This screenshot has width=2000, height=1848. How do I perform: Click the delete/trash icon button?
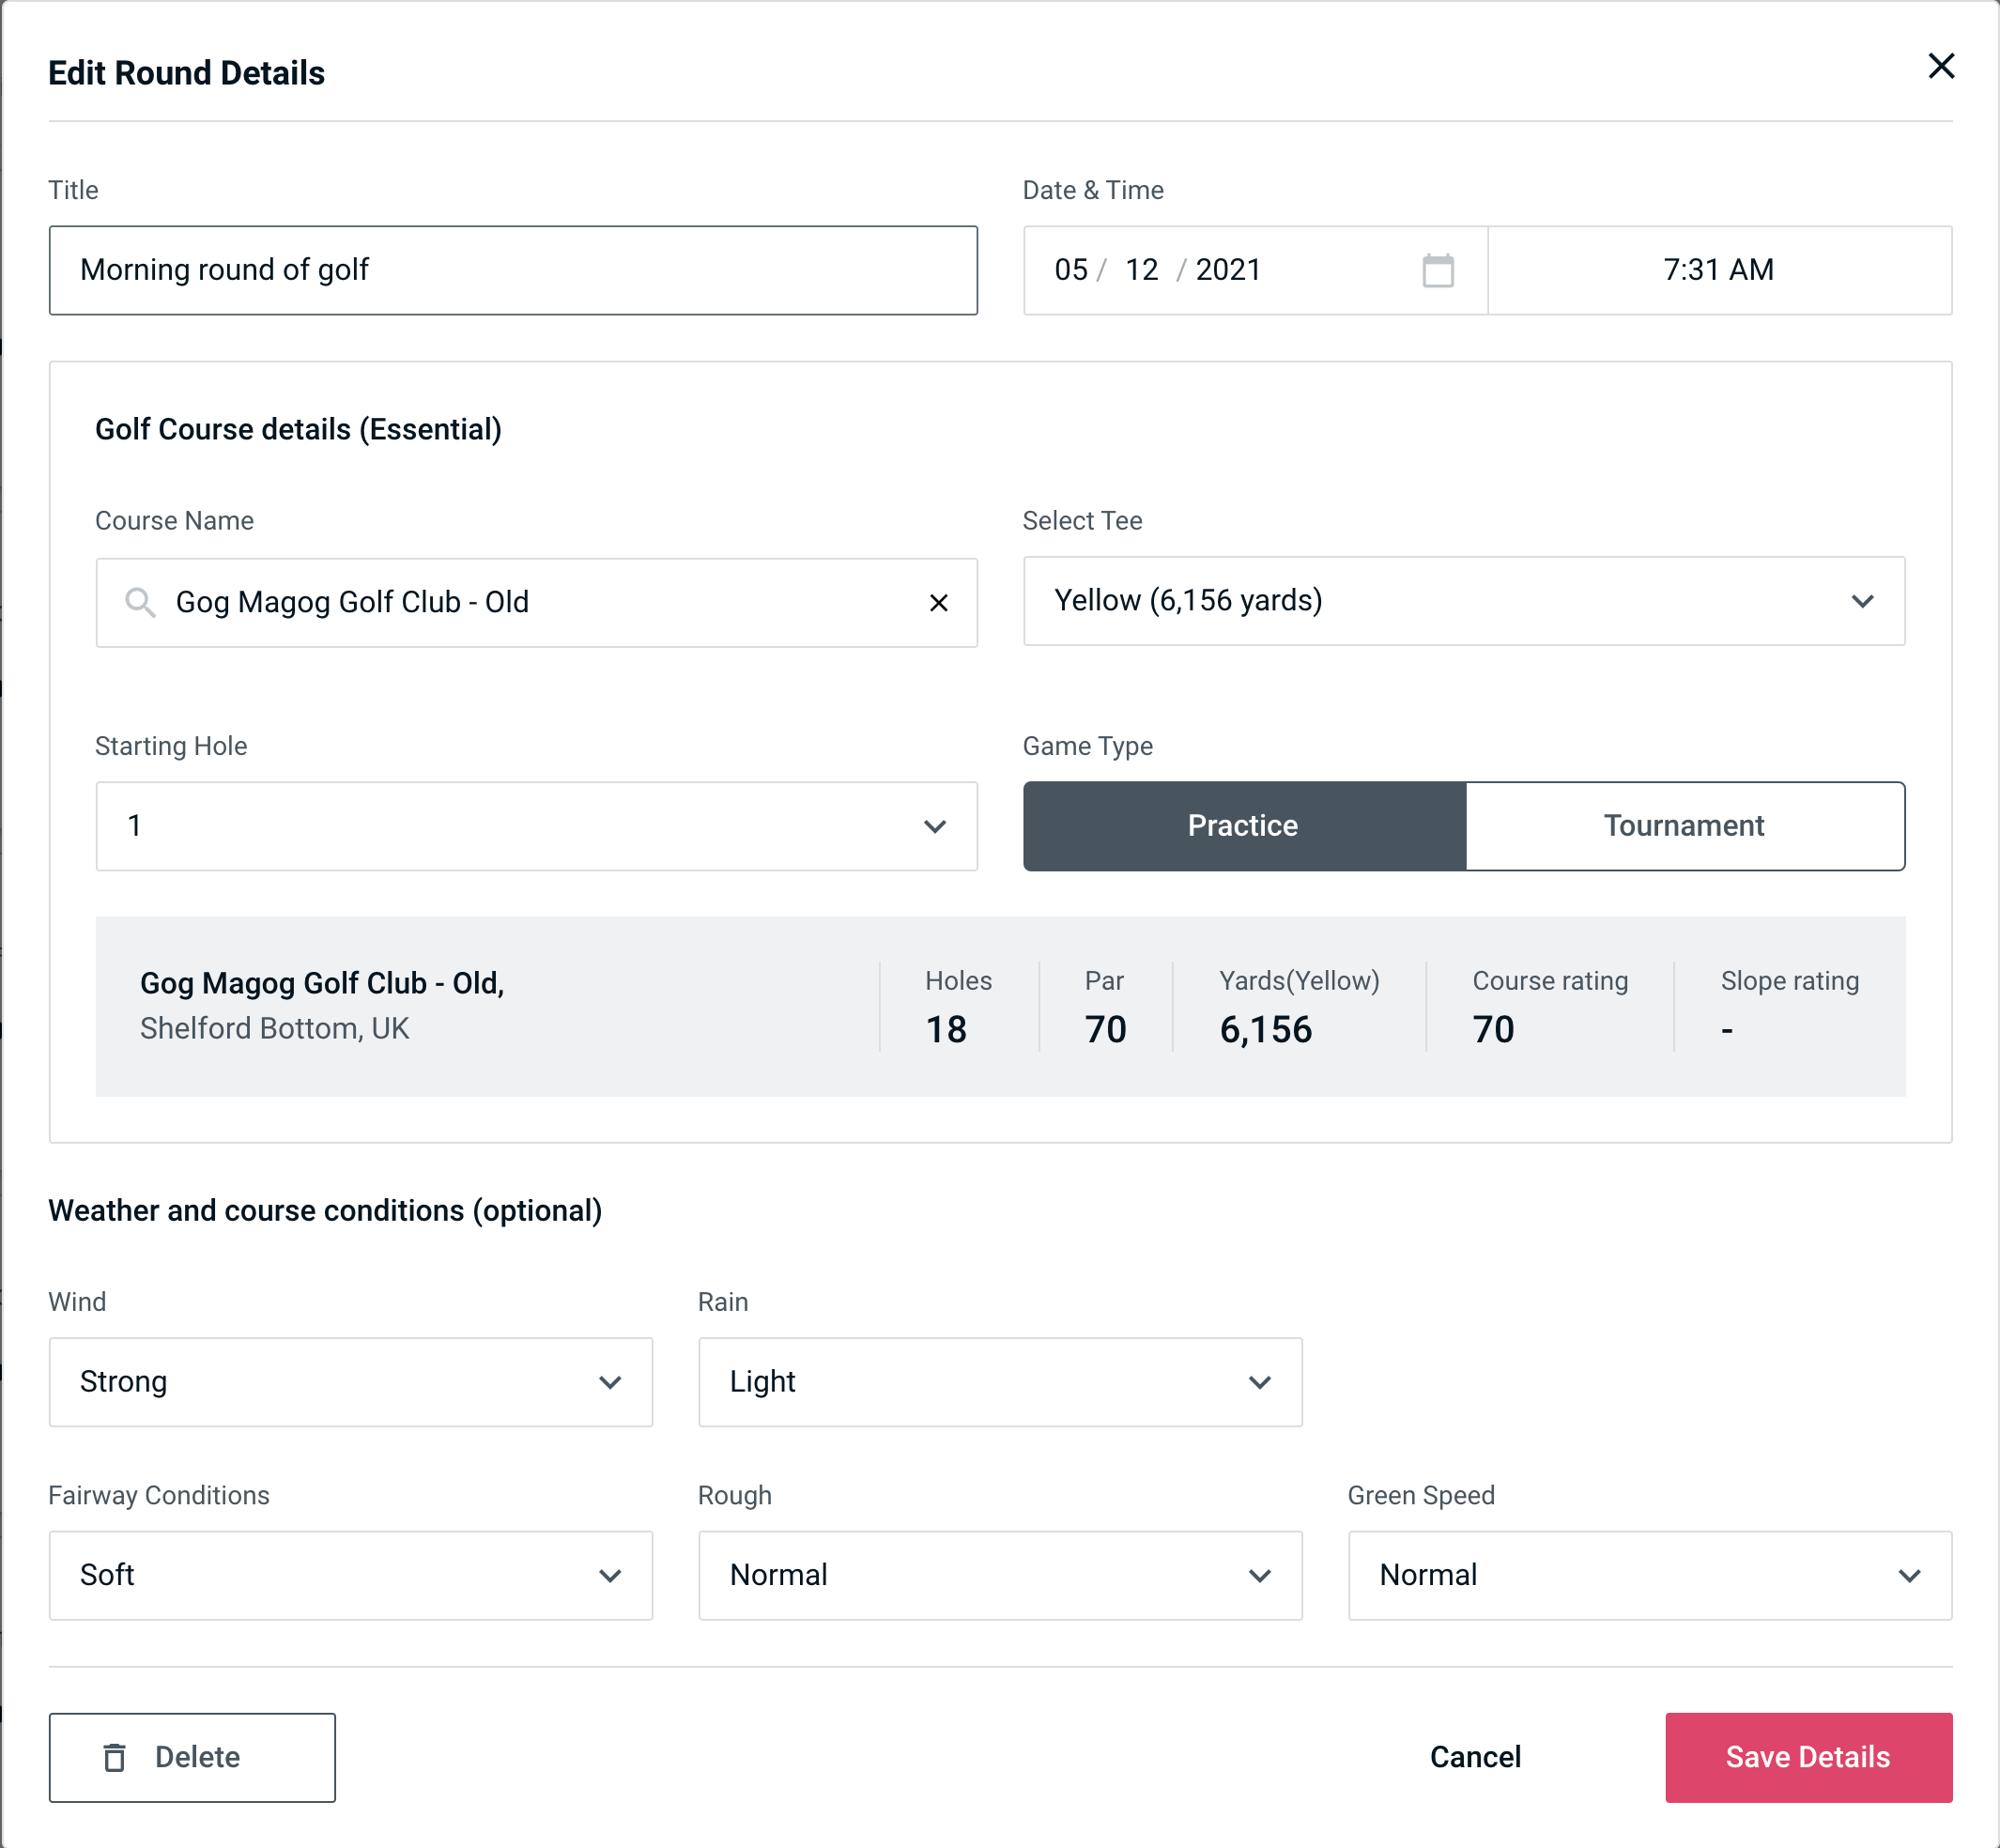point(116,1756)
